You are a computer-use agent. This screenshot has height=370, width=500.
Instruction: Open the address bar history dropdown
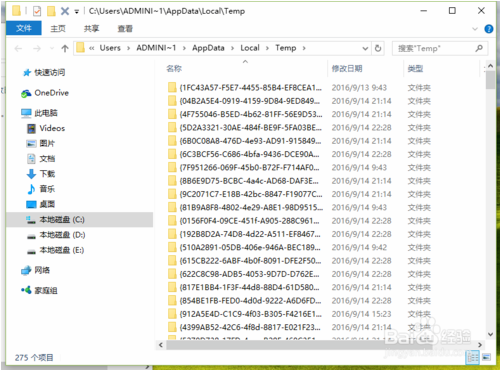point(365,49)
